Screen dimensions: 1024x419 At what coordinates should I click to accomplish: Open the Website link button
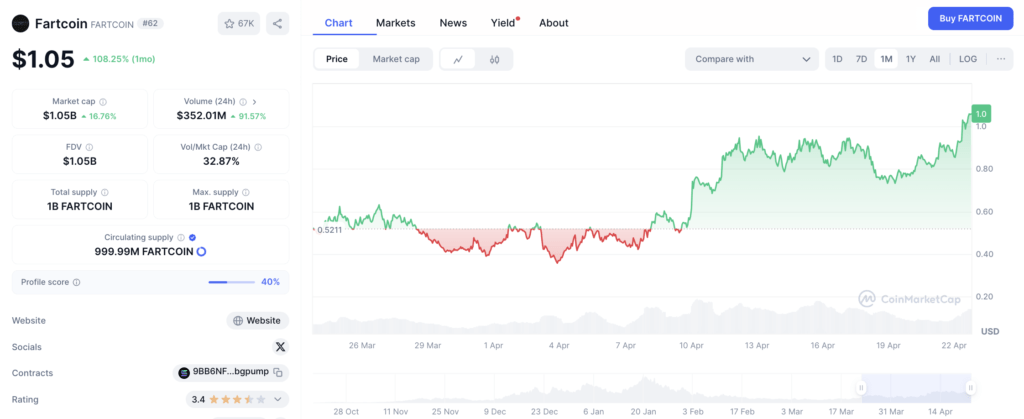(258, 320)
